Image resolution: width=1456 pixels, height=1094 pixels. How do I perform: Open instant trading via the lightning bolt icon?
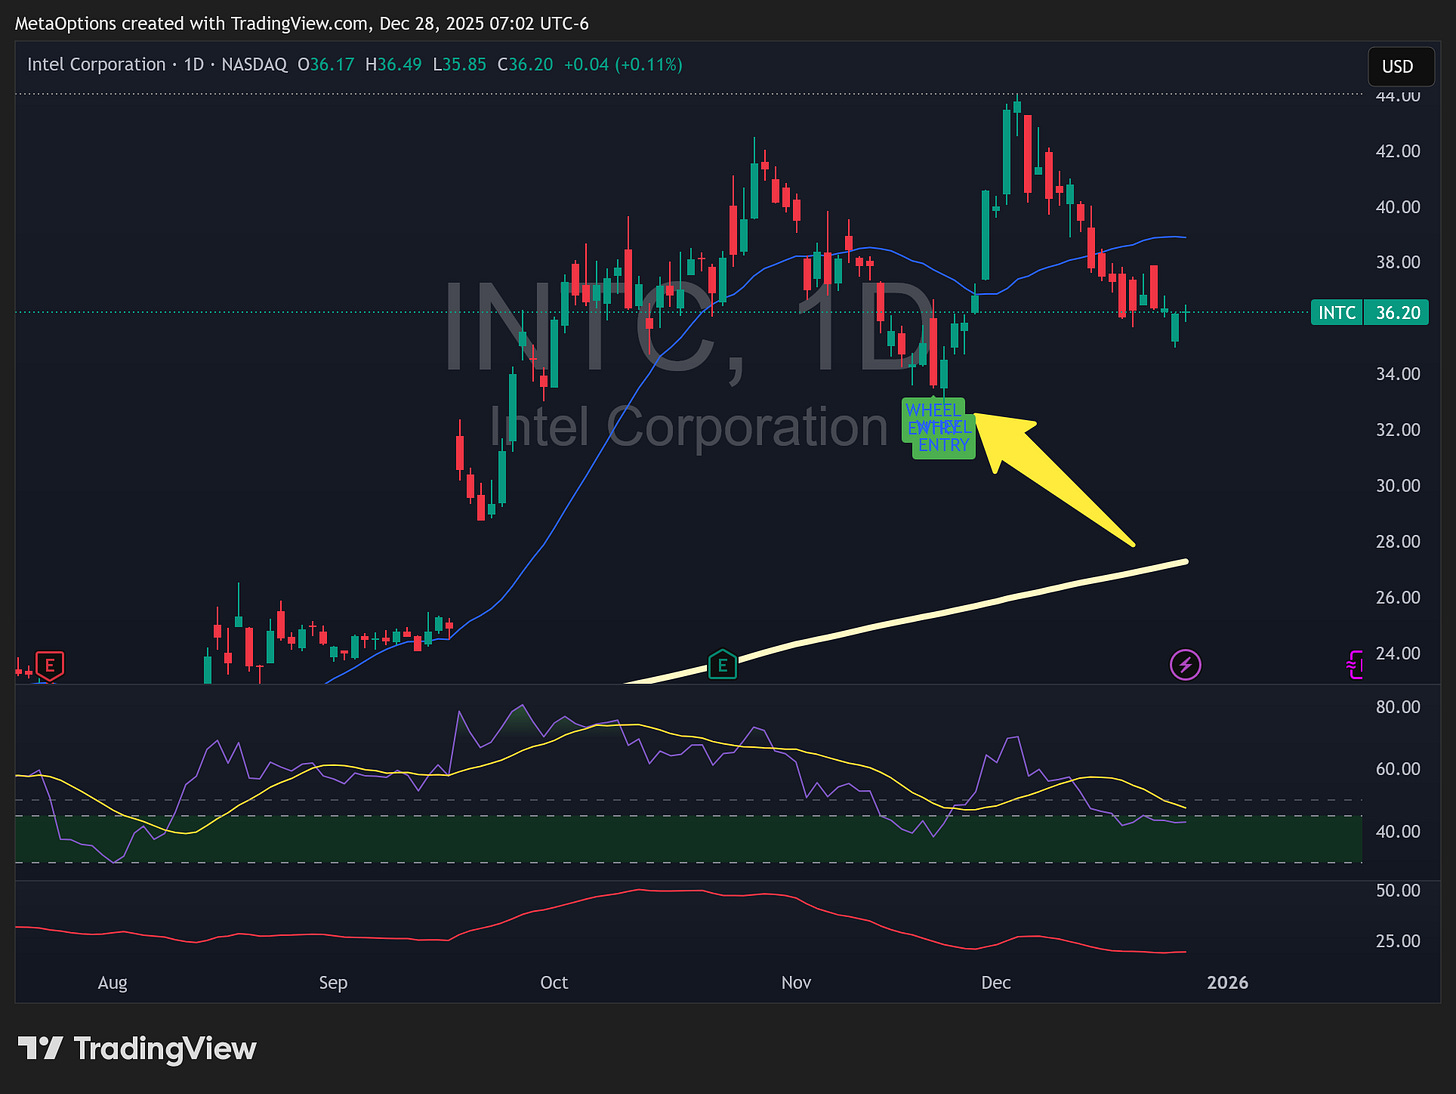pos(1185,664)
